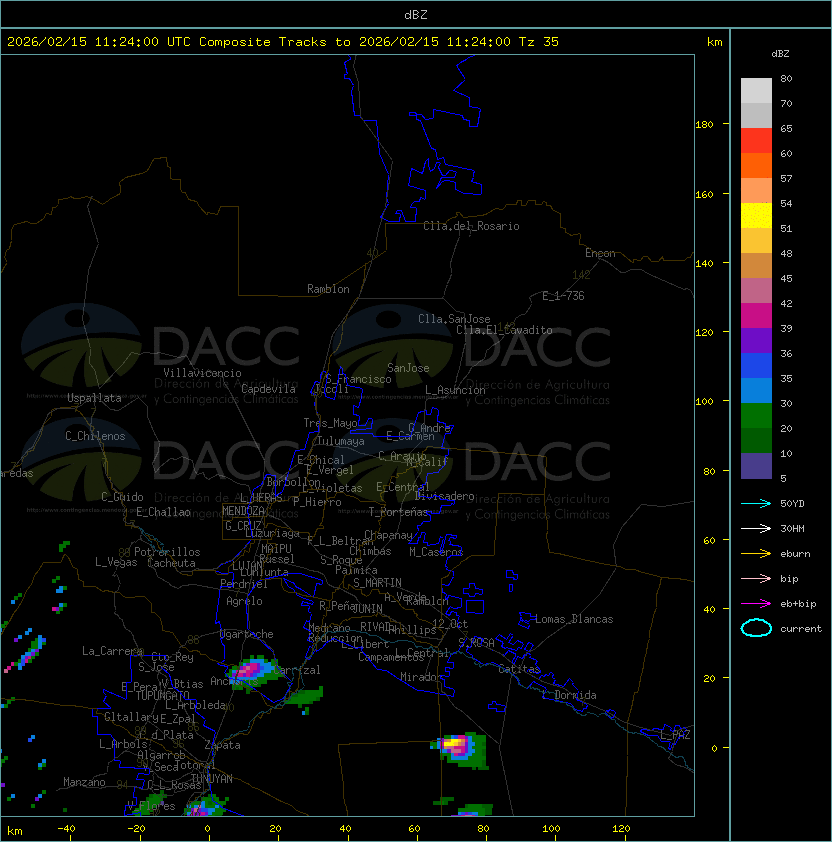Screen dimensions: 832x842
Task: Click the JUNIN map label
Action: pyautogui.click(x=367, y=608)
